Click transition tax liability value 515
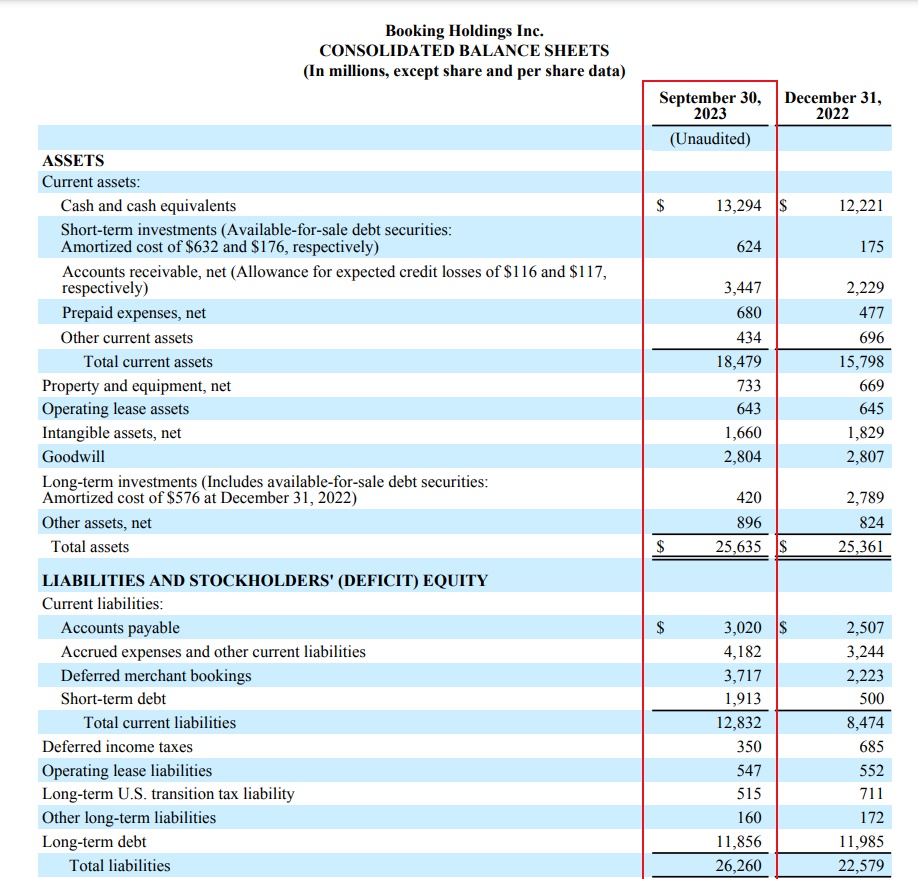This screenshot has height=879, width=918. [x=749, y=794]
